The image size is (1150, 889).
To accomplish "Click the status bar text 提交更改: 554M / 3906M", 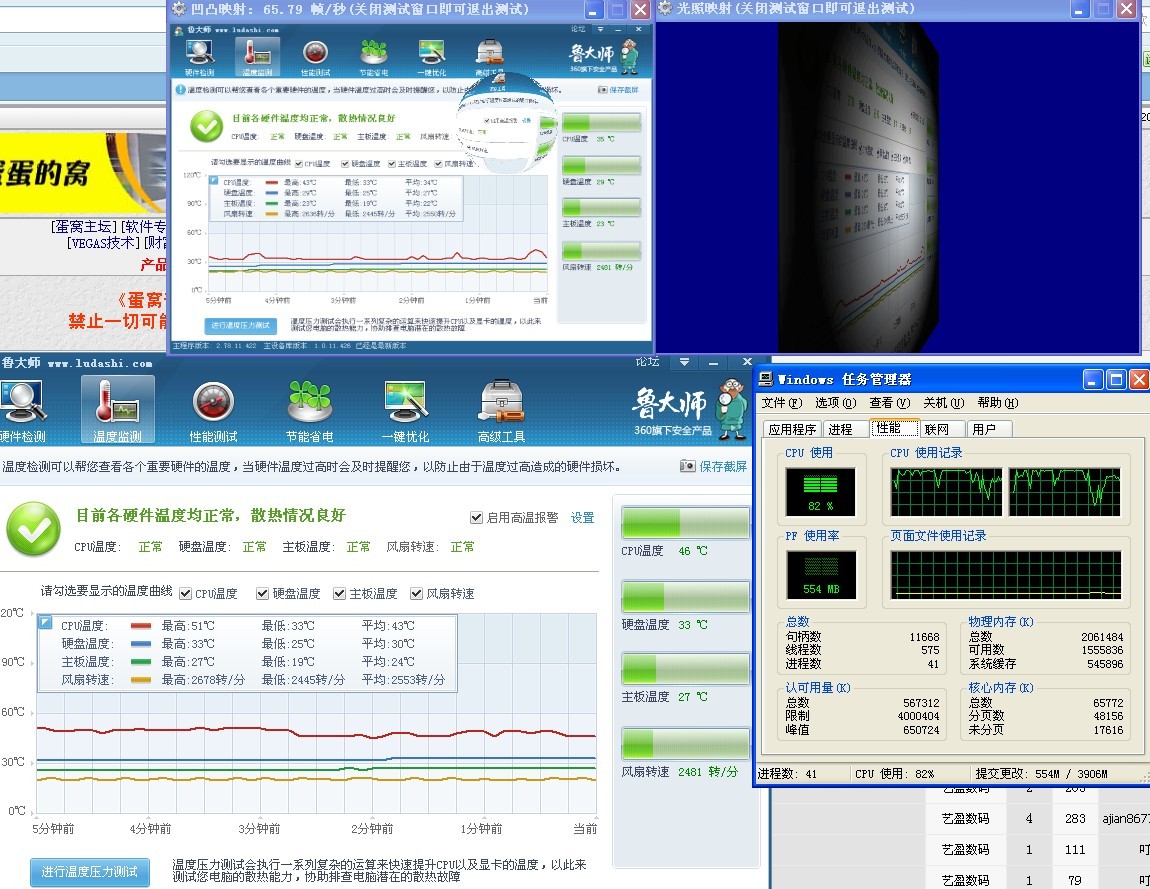I will point(1041,774).
